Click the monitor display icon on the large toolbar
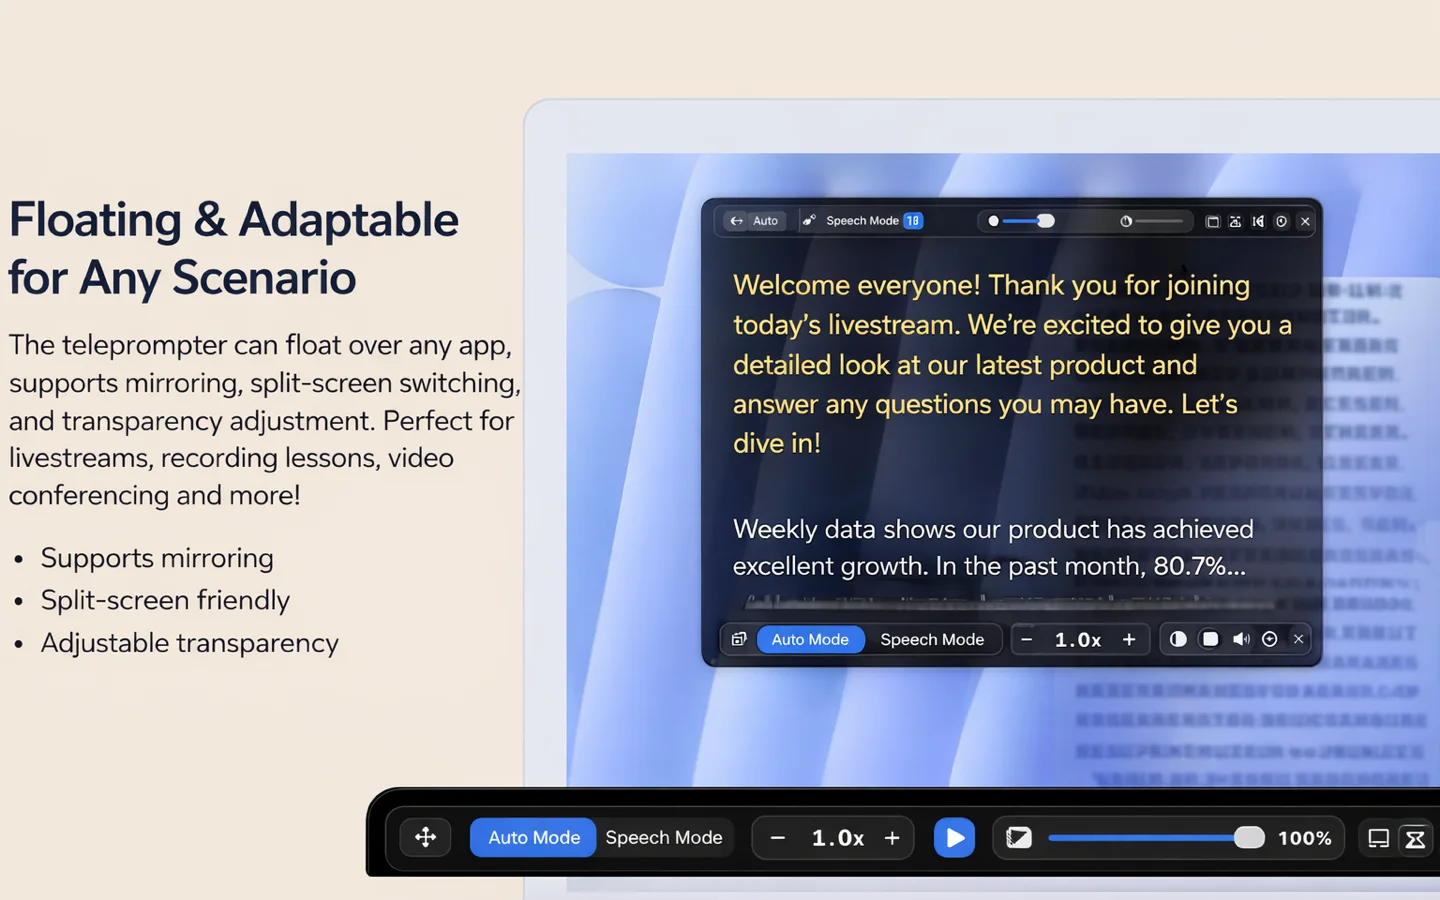 pos(1378,838)
